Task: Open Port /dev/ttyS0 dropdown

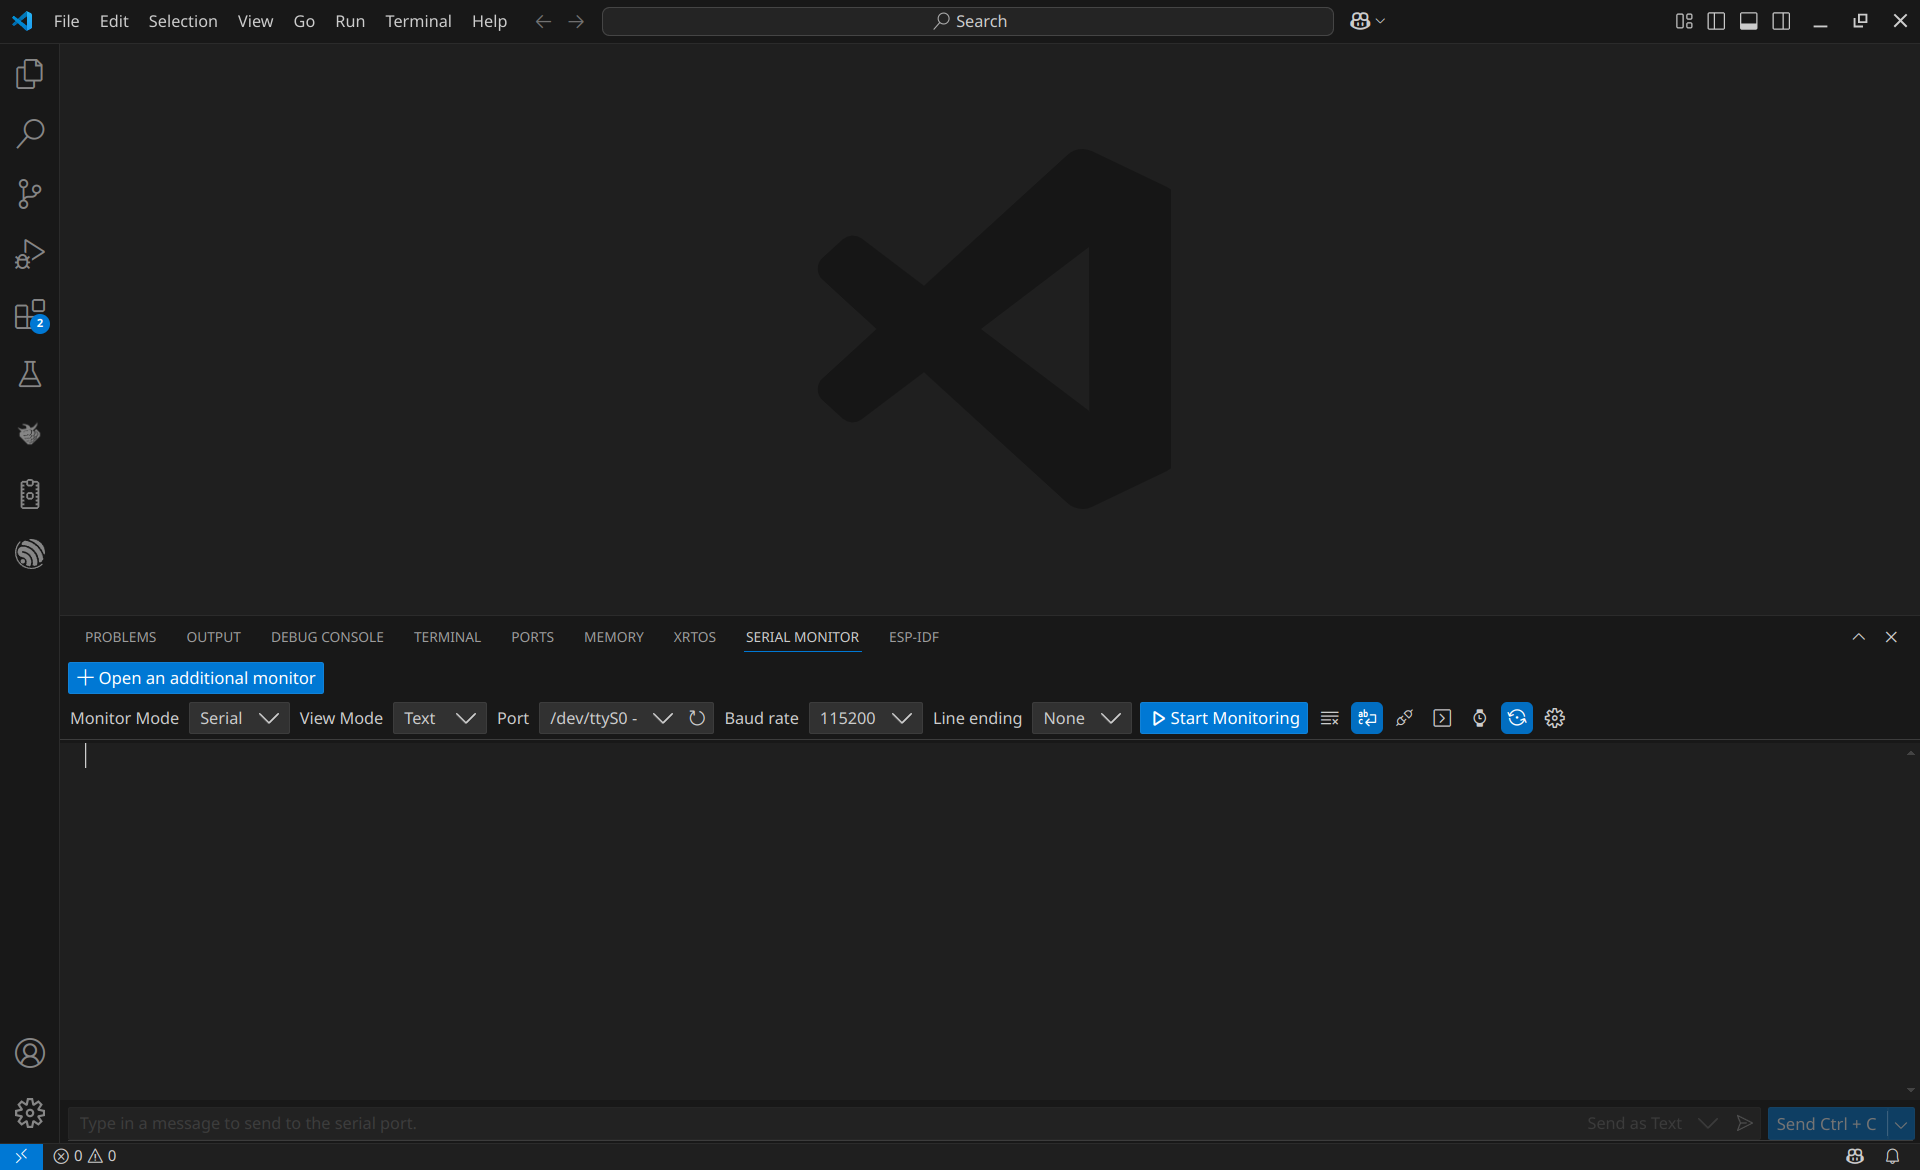Action: pyautogui.click(x=609, y=718)
